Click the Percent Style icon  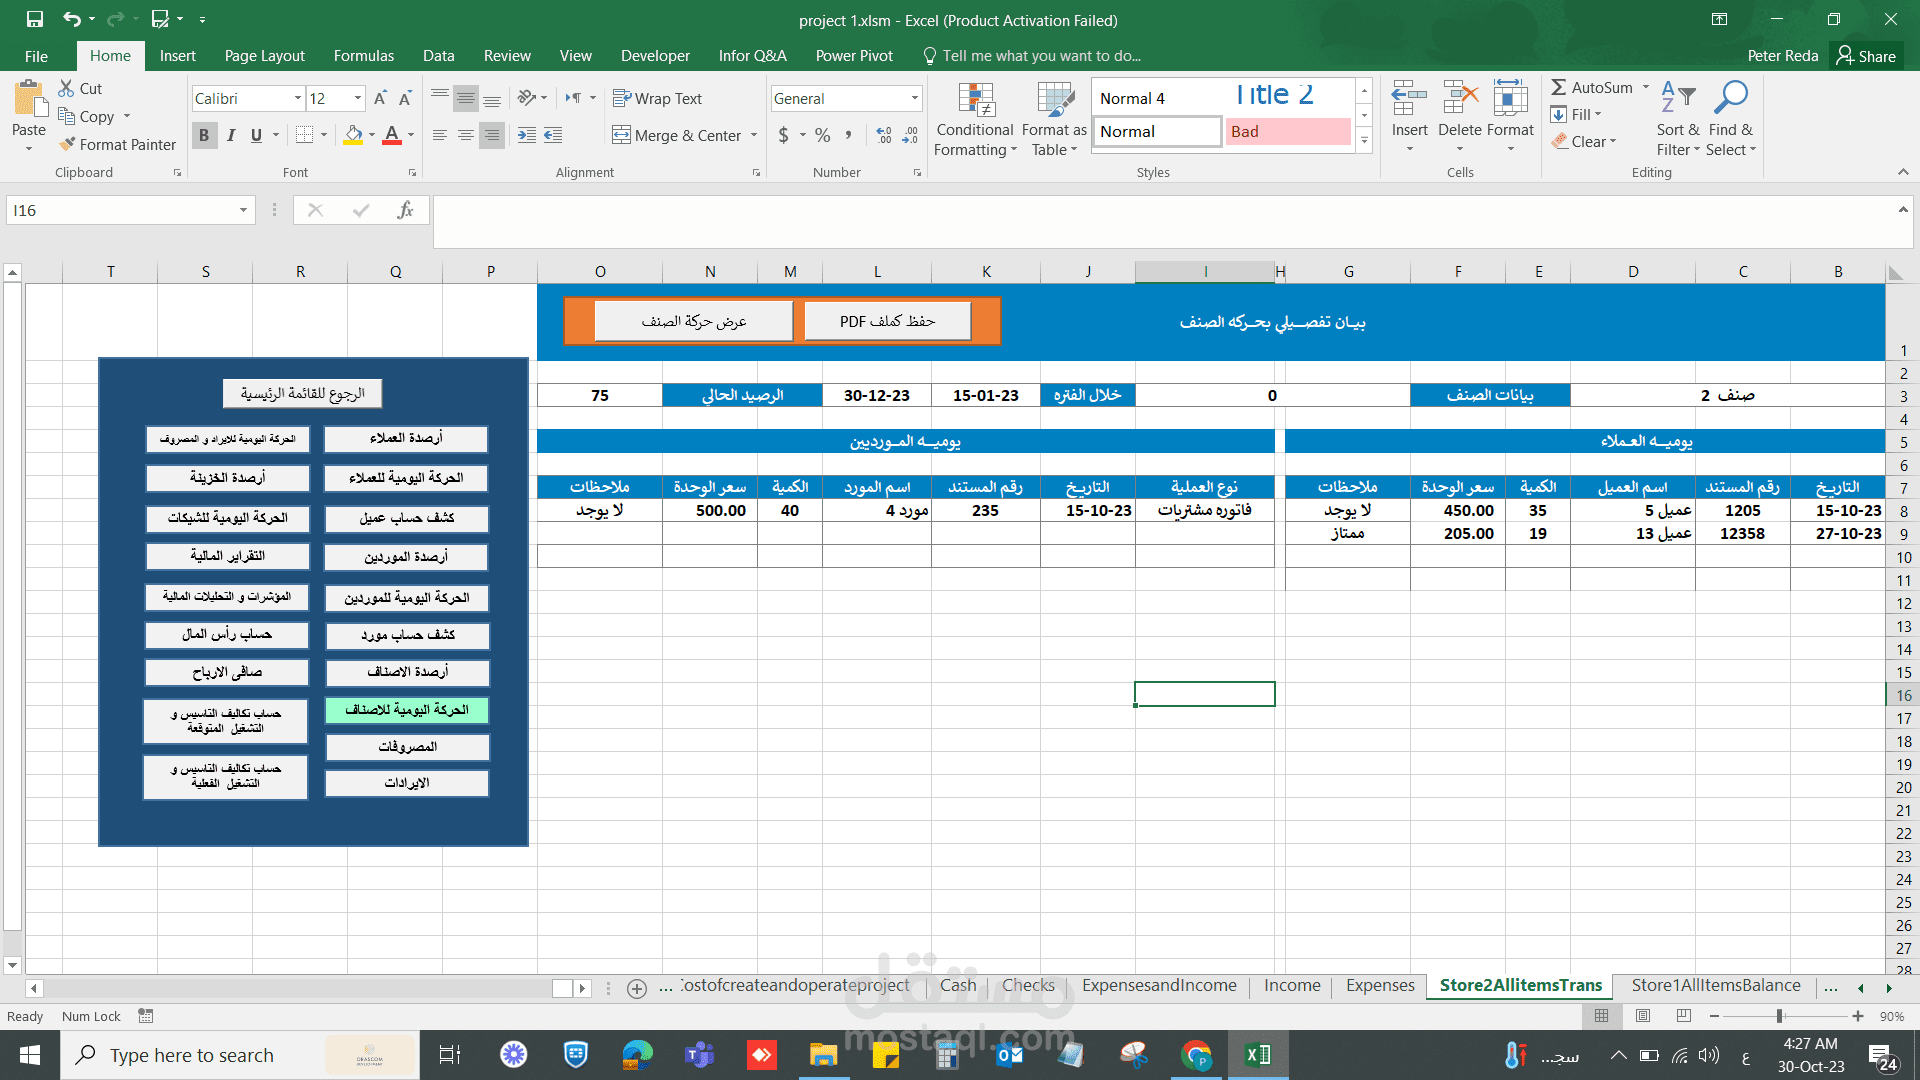tap(822, 135)
